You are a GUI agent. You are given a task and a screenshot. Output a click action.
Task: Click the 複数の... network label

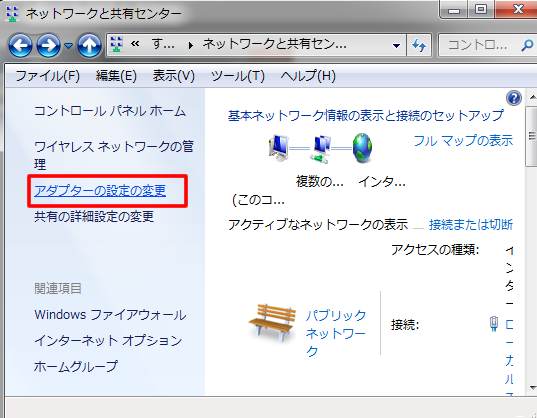320,181
